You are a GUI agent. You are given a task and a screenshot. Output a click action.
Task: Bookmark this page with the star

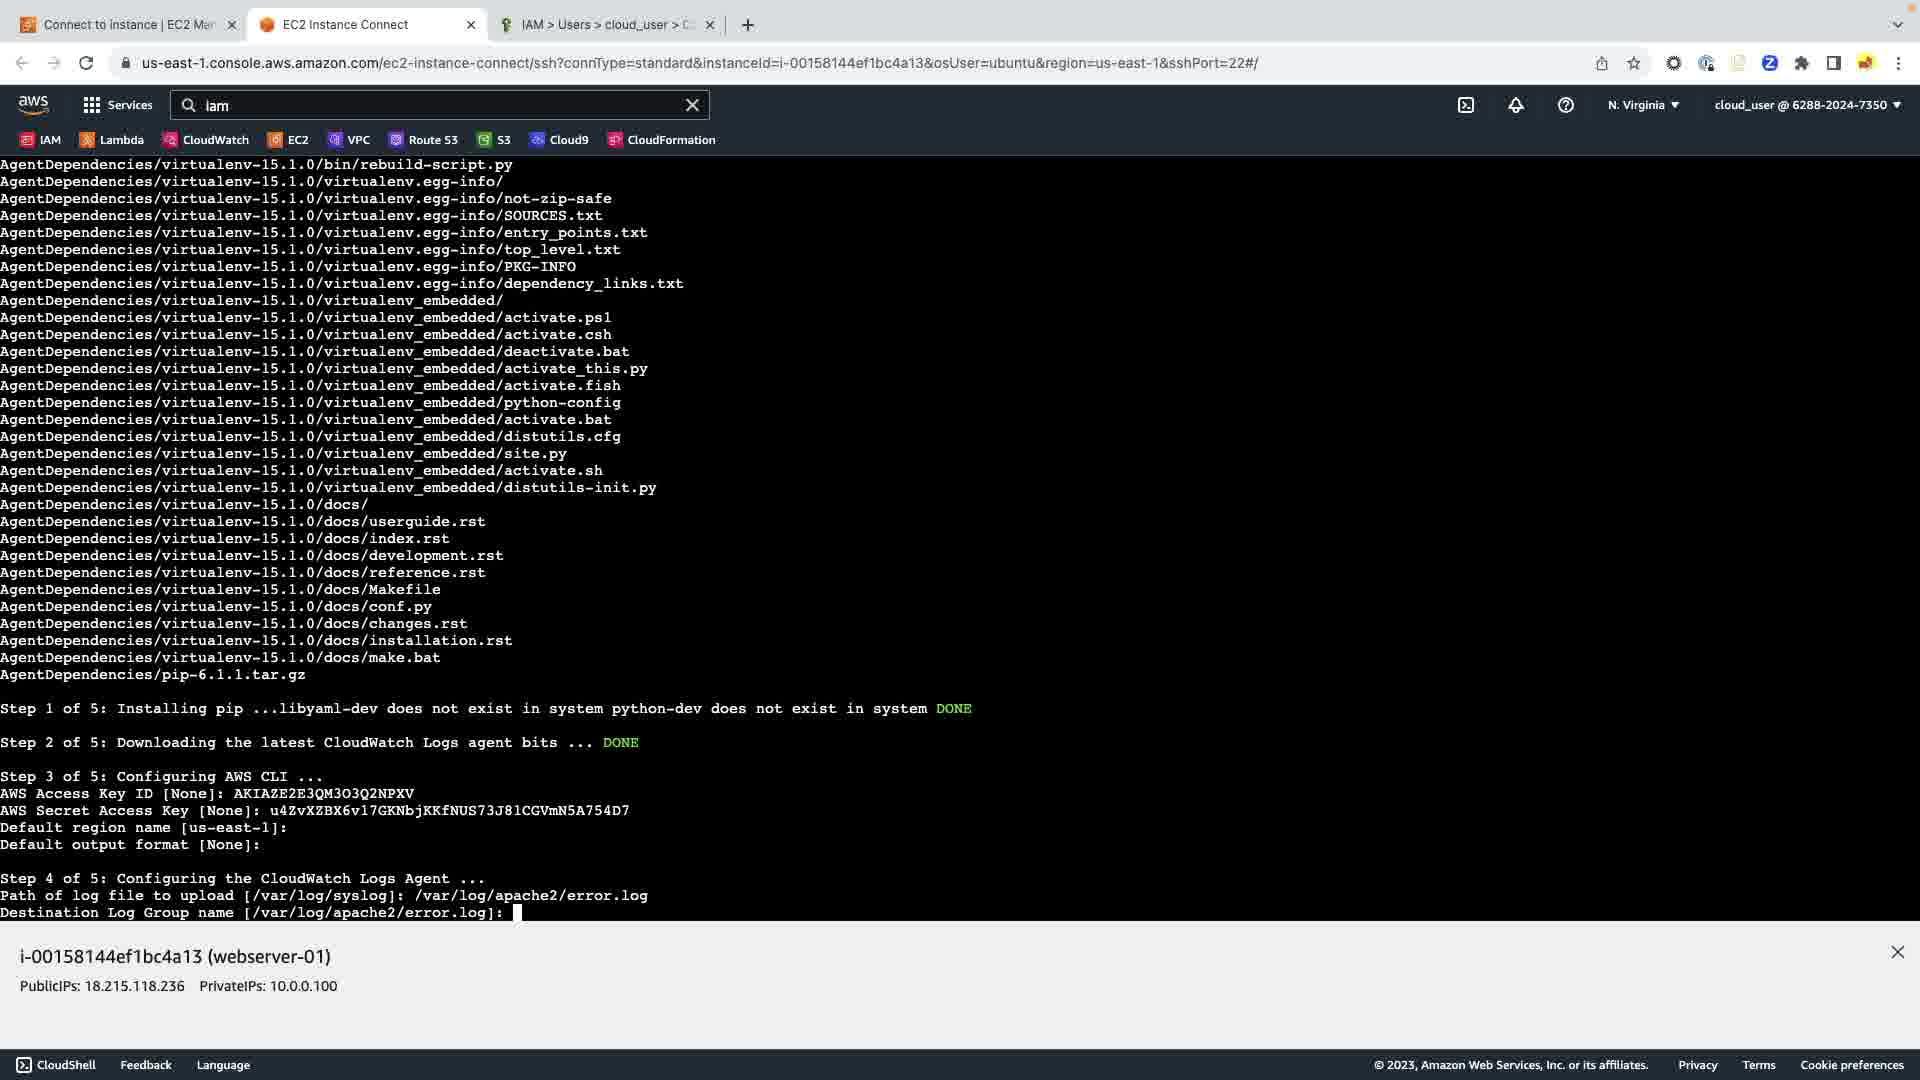(x=1633, y=63)
